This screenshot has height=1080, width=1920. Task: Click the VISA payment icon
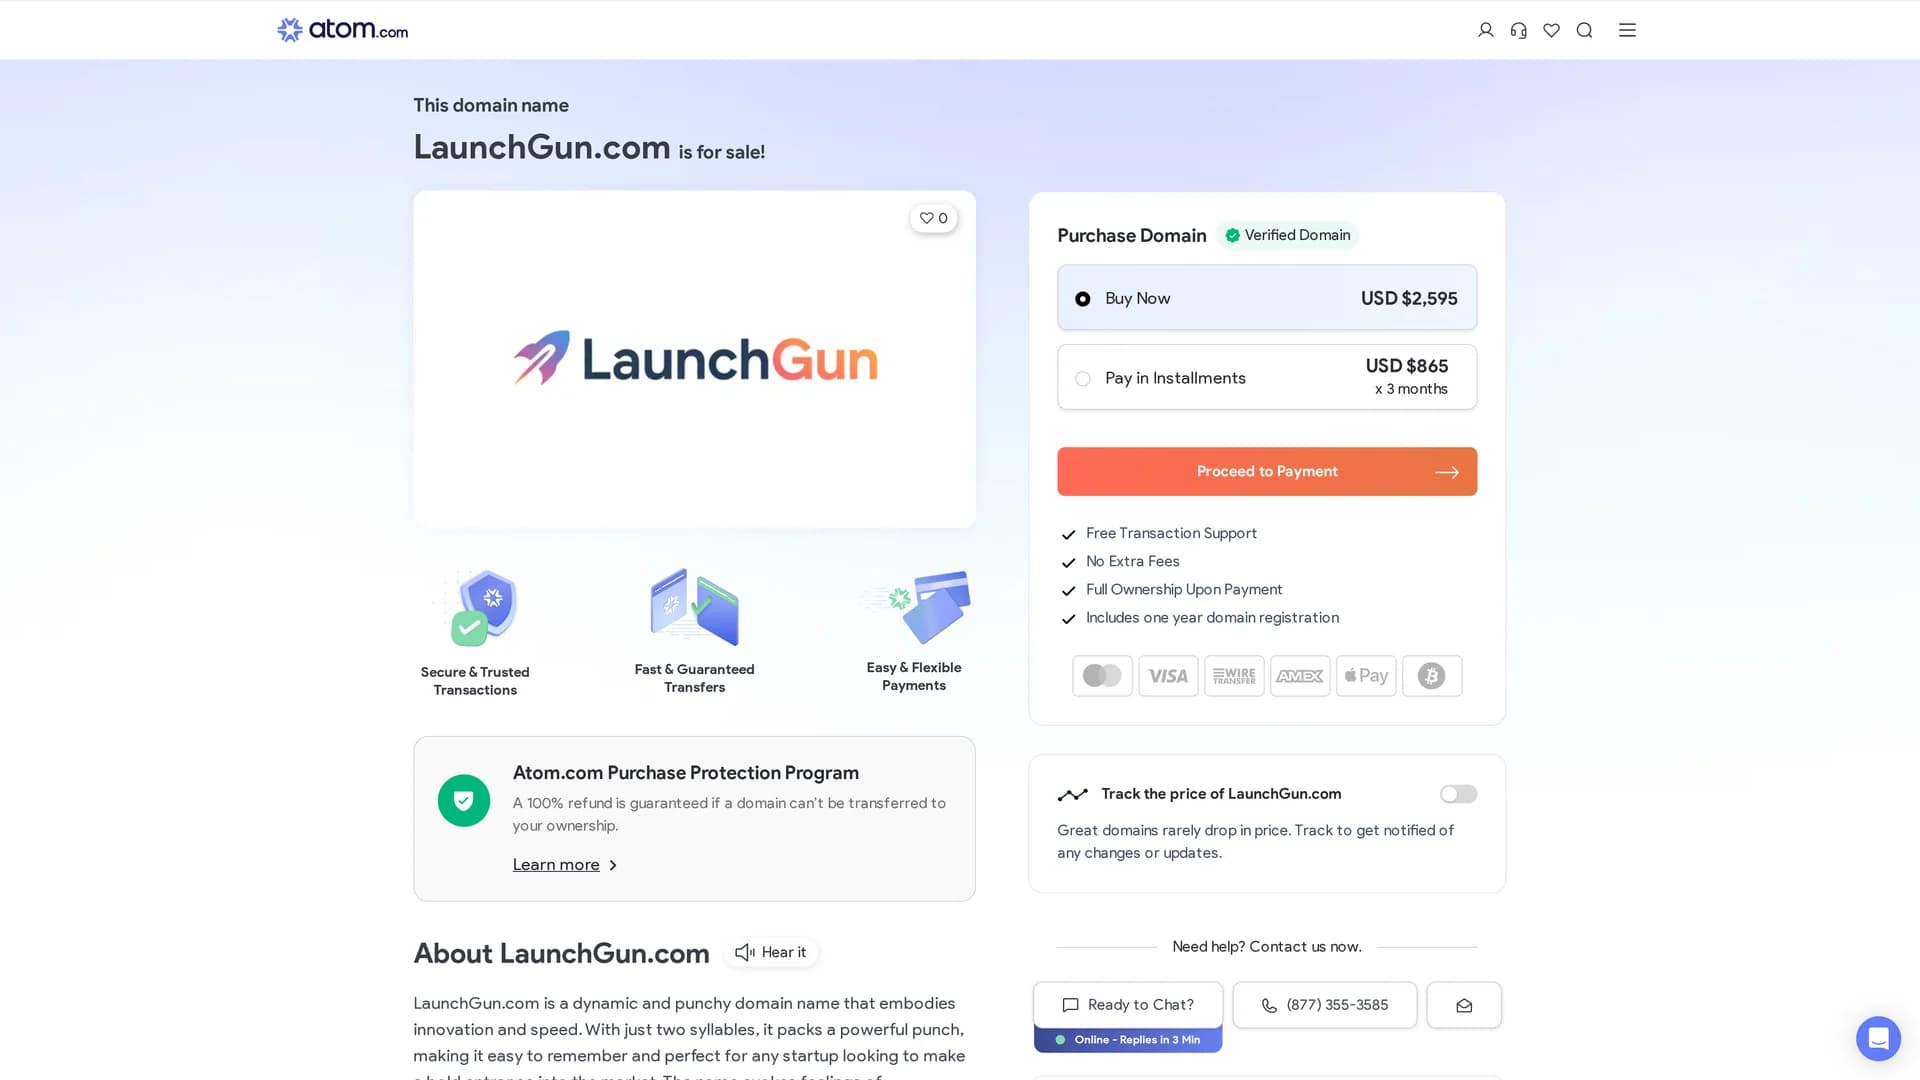pyautogui.click(x=1168, y=676)
